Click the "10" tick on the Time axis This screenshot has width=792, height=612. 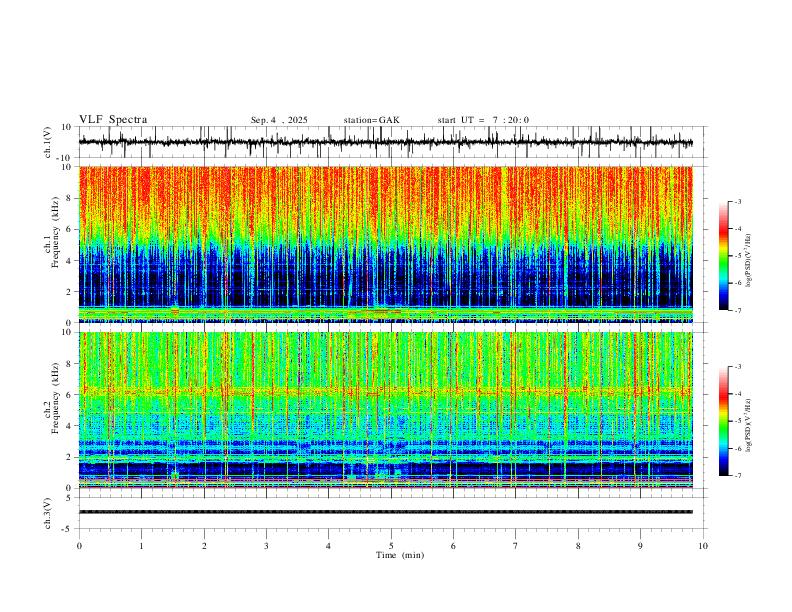pyautogui.click(x=703, y=546)
